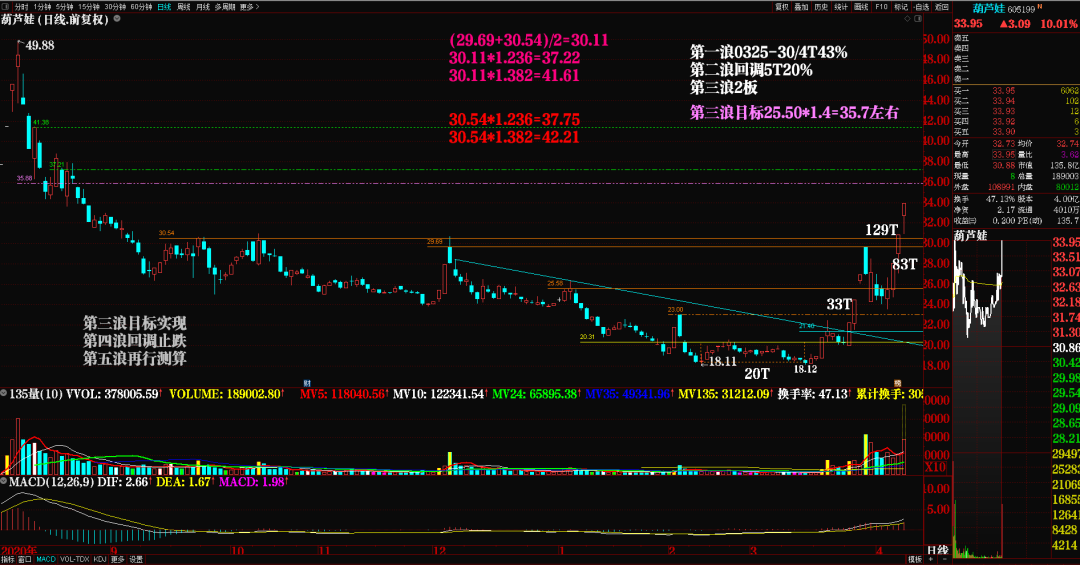Switch to the 周线 period
Screen dimensions: 1080x565
[x=183, y=7]
